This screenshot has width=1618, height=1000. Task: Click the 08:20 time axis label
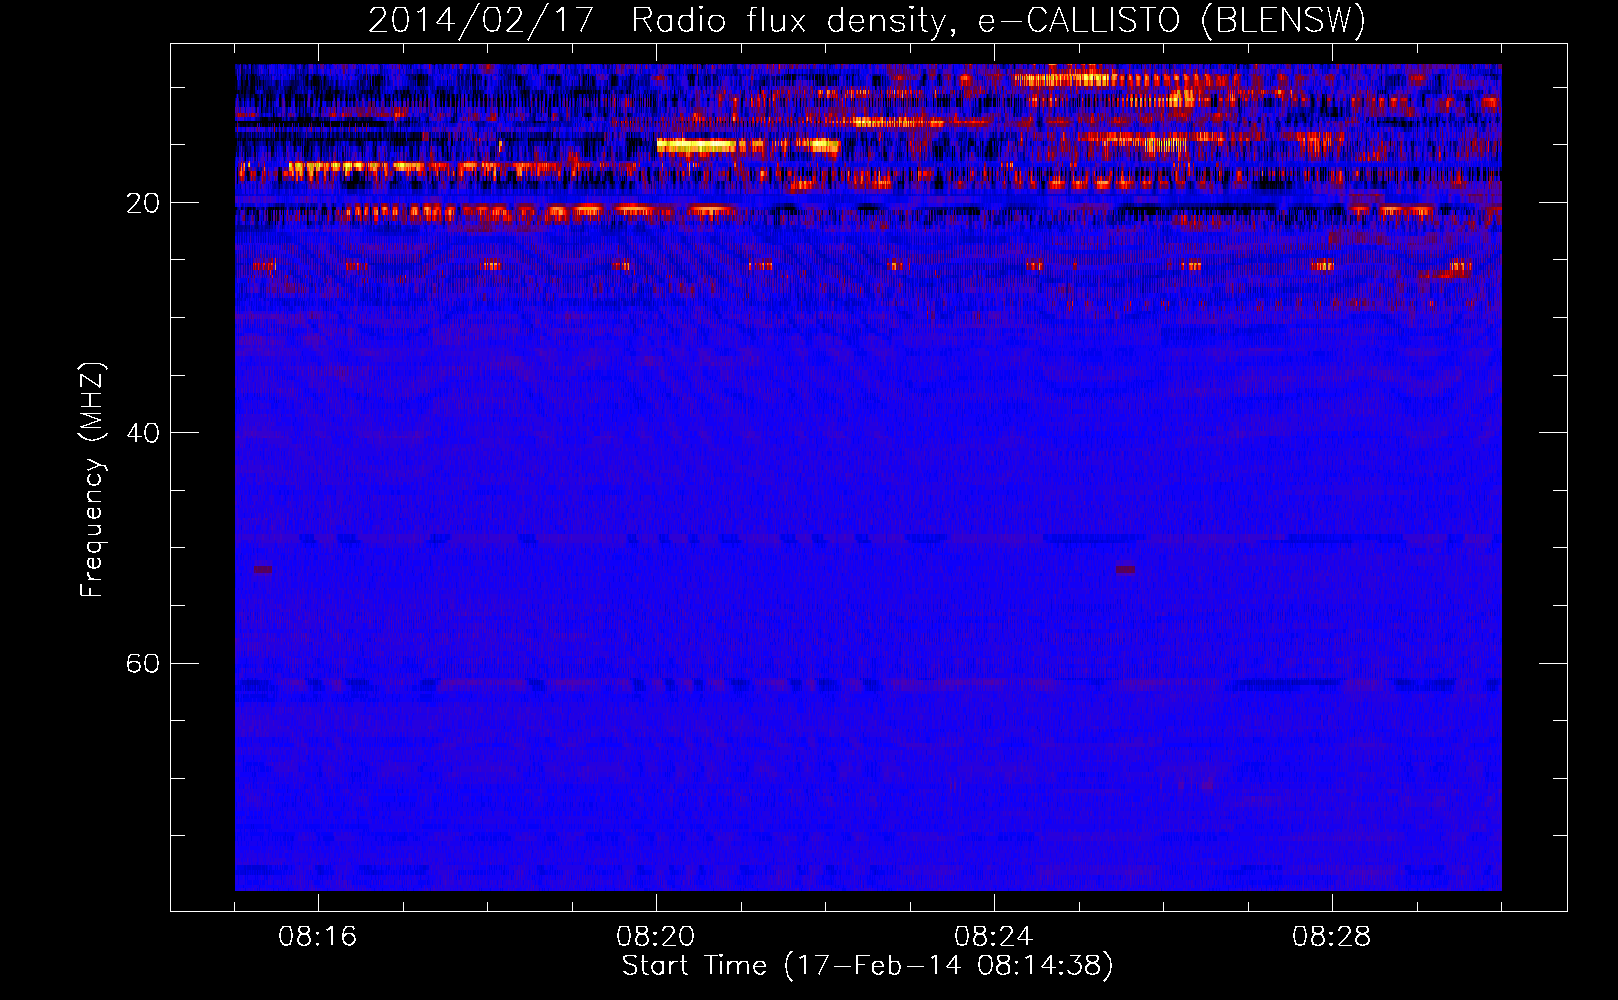pyautogui.click(x=655, y=937)
